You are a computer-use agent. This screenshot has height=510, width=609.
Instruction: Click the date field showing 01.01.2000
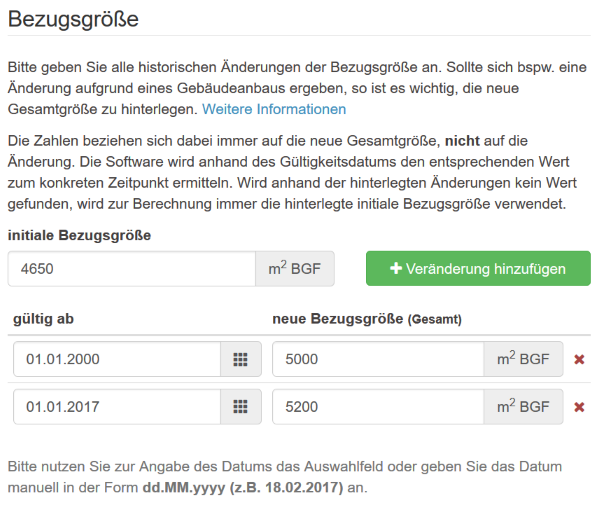pyautogui.click(x=117, y=359)
